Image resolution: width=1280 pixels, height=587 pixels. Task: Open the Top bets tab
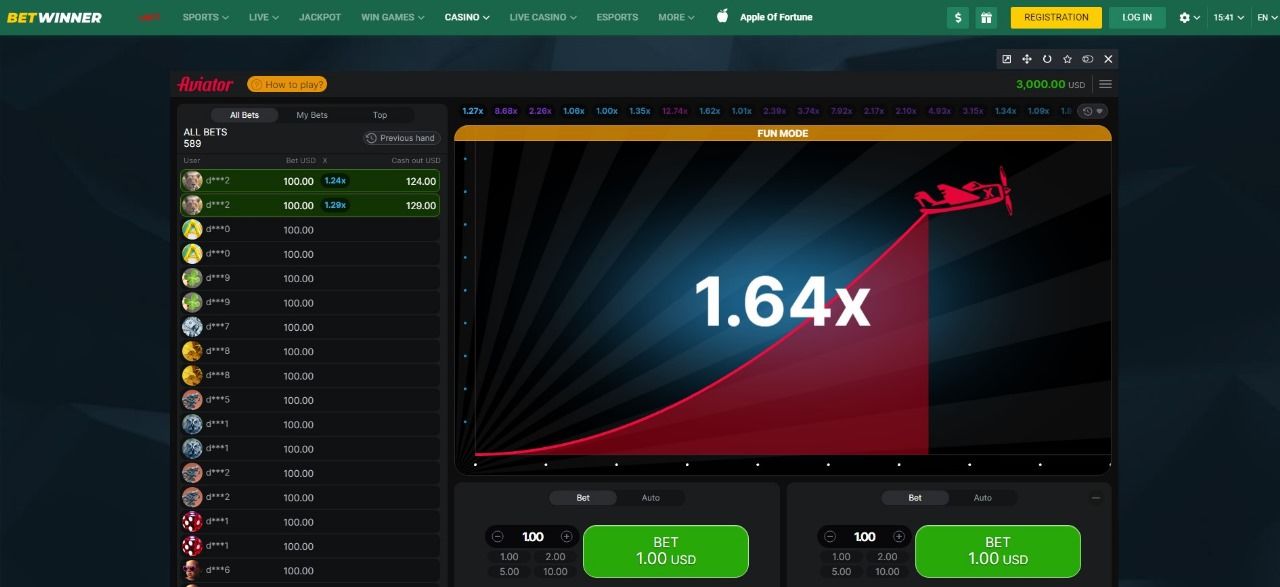tap(380, 115)
